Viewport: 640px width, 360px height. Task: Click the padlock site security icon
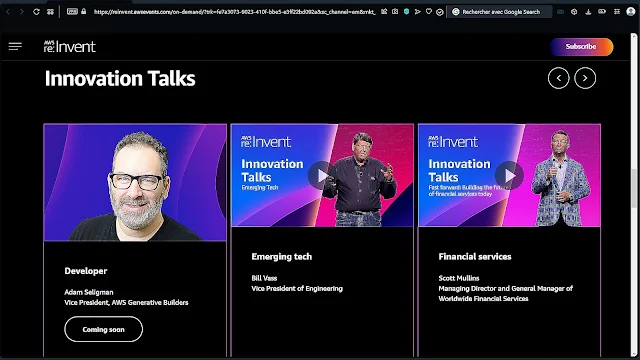(x=84, y=12)
